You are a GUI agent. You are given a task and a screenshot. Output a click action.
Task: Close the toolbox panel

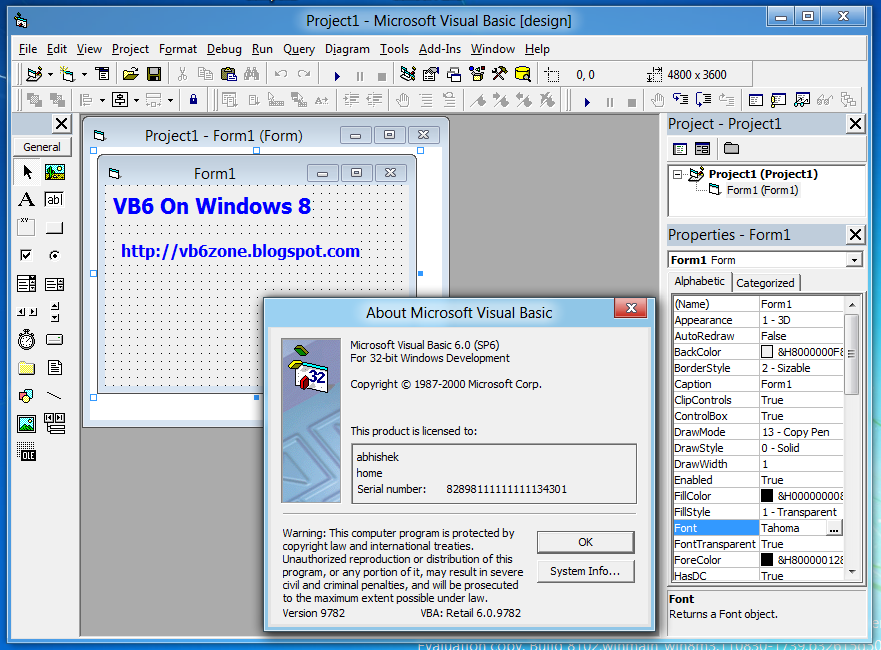tap(61, 124)
